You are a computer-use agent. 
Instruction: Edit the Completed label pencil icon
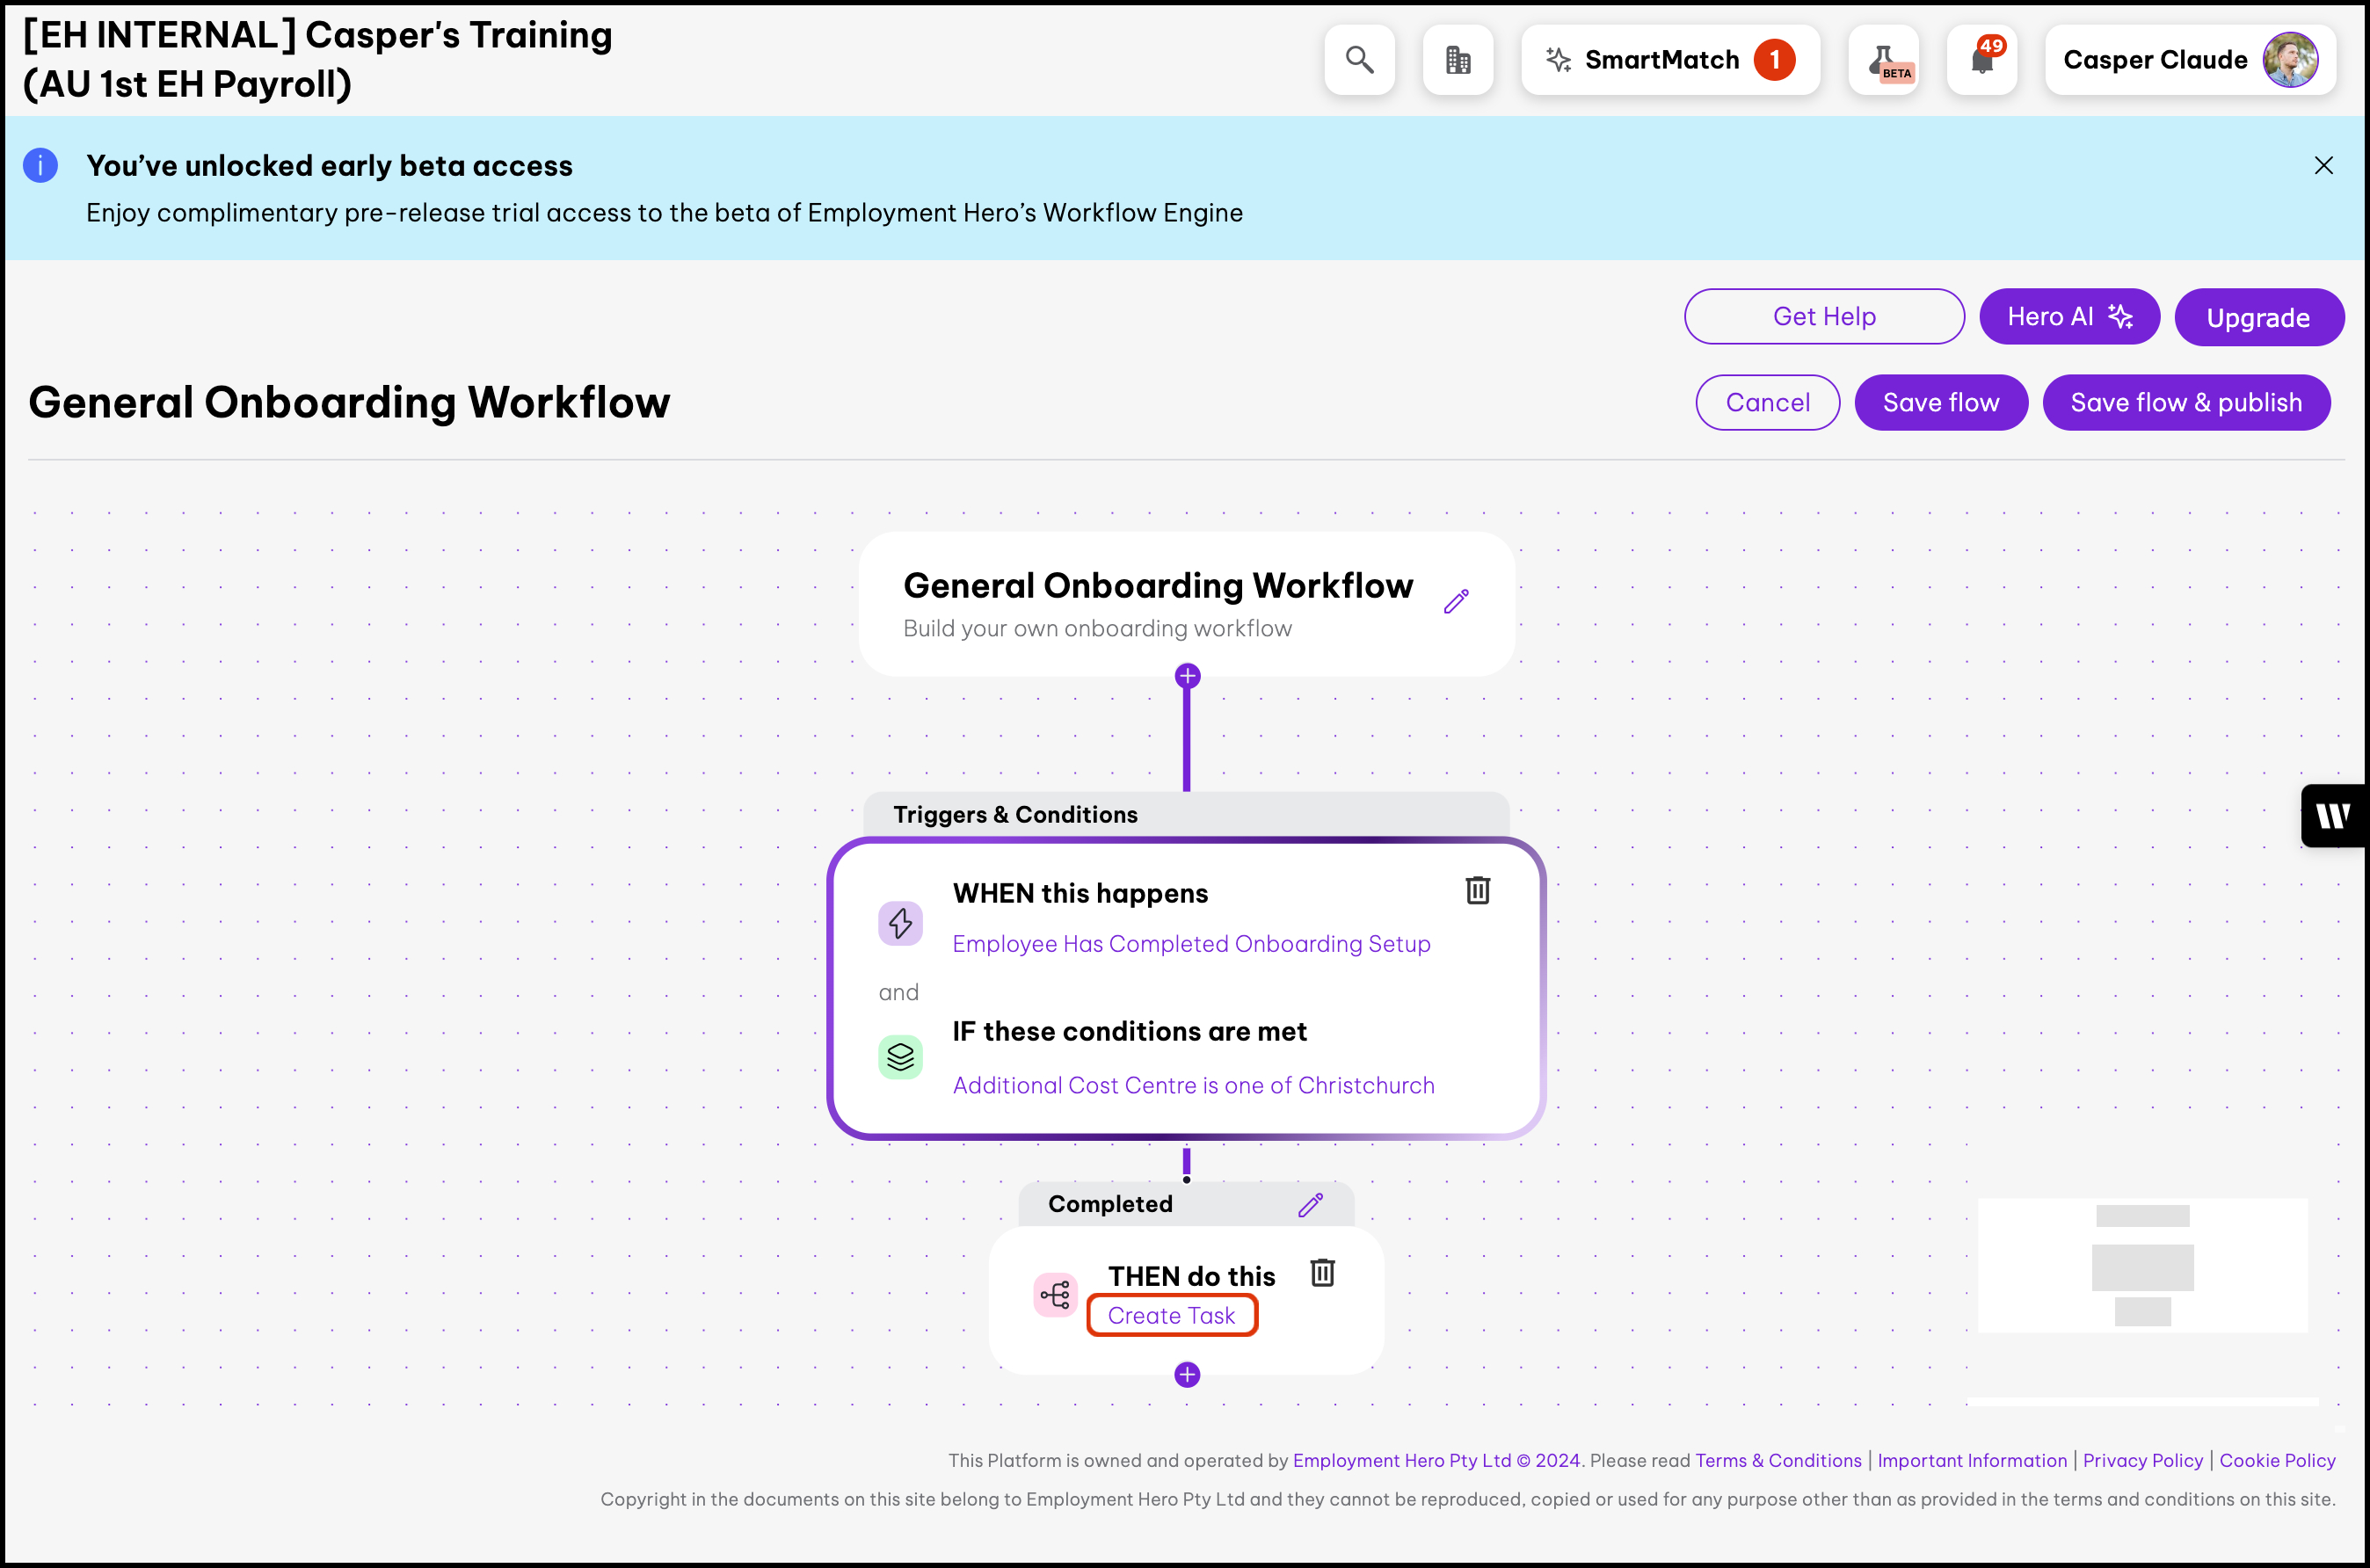1310,1205
